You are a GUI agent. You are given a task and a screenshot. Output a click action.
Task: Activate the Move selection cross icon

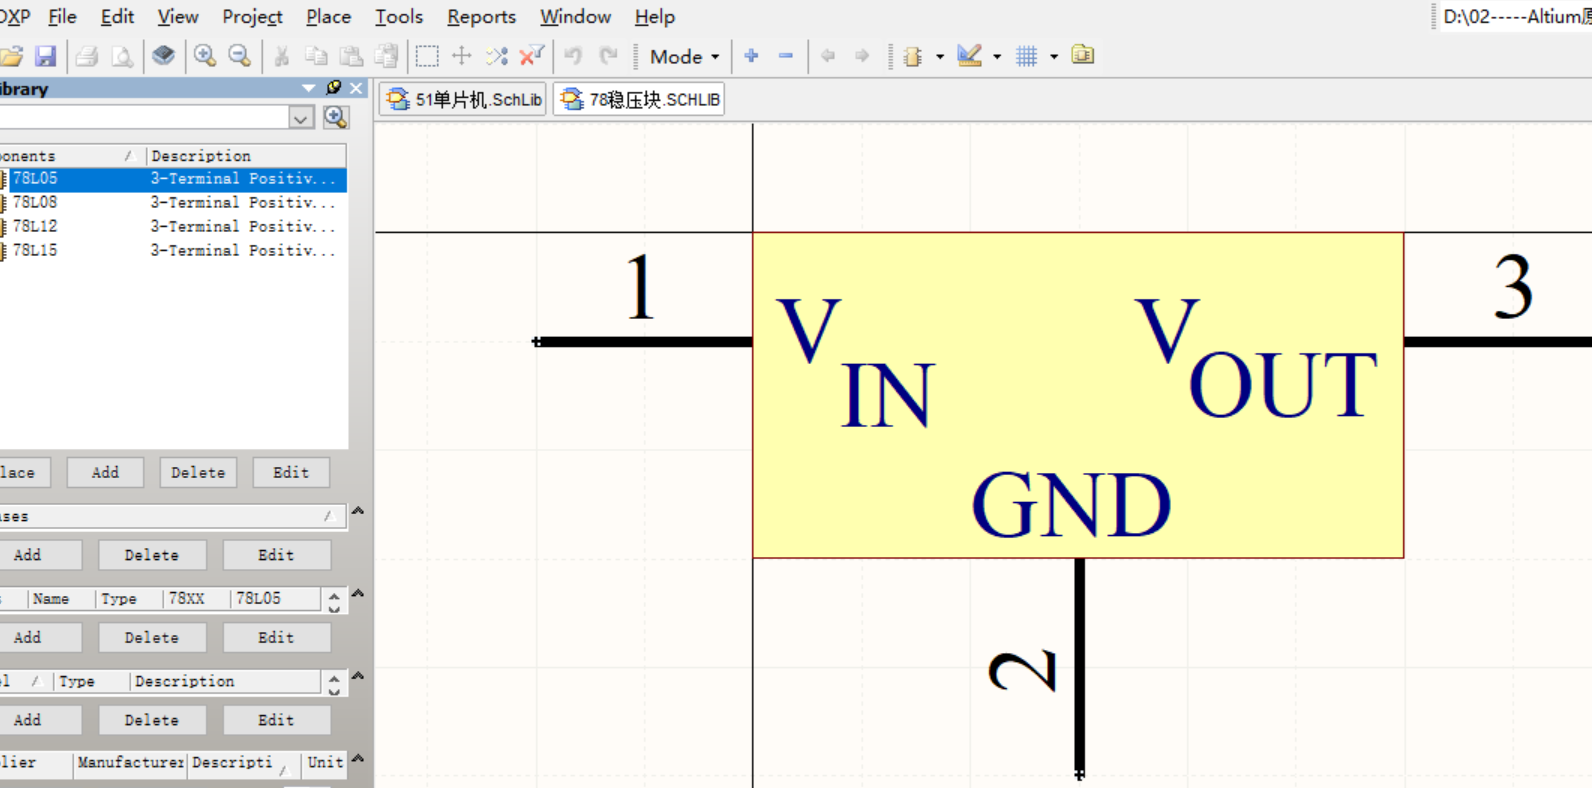(x=462, y=56)
